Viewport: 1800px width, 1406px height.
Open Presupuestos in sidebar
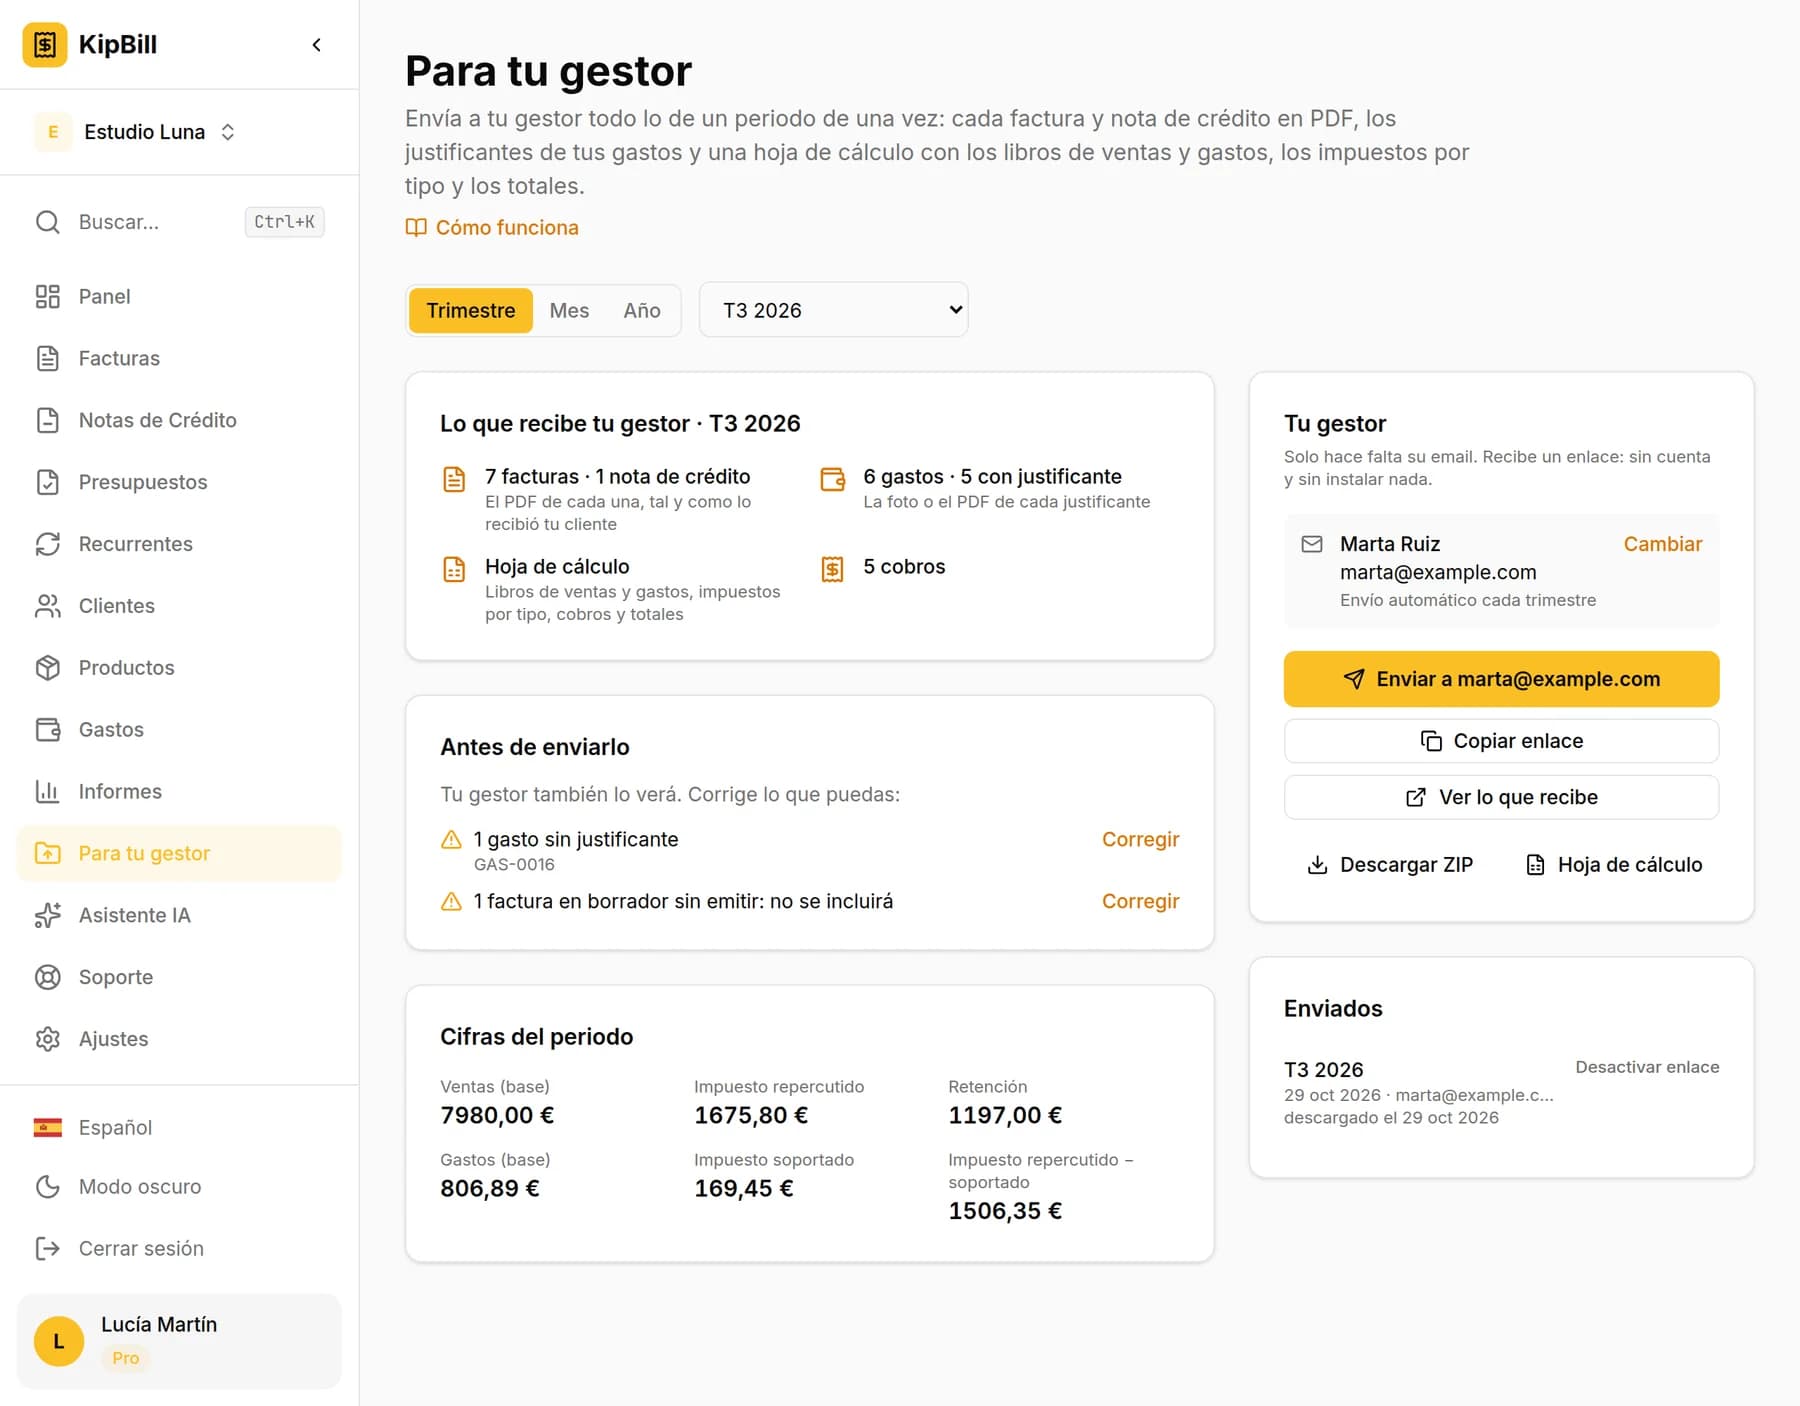tap(179, 482)
